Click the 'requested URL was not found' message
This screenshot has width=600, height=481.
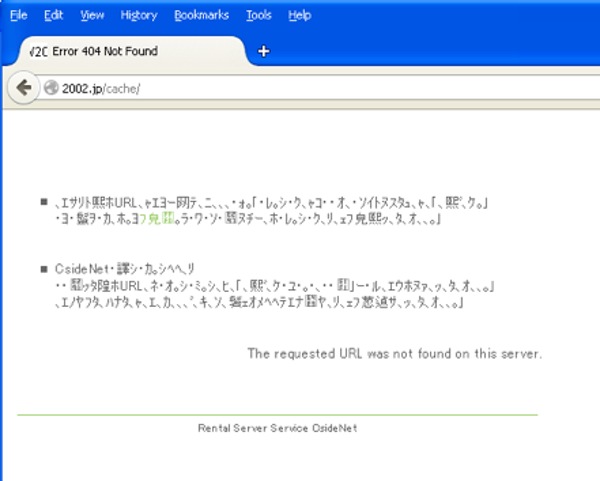click(394, 353)
